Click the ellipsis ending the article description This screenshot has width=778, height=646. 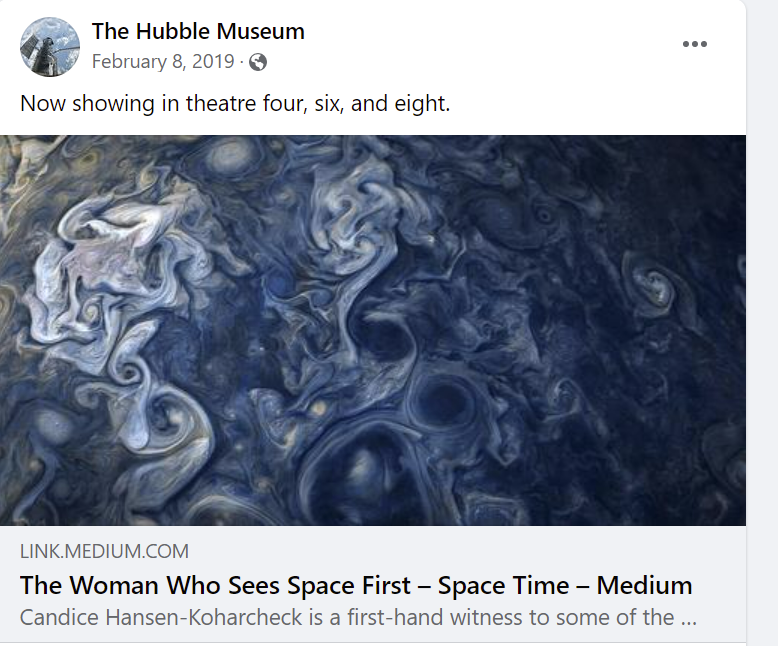(x=689, y=619)
